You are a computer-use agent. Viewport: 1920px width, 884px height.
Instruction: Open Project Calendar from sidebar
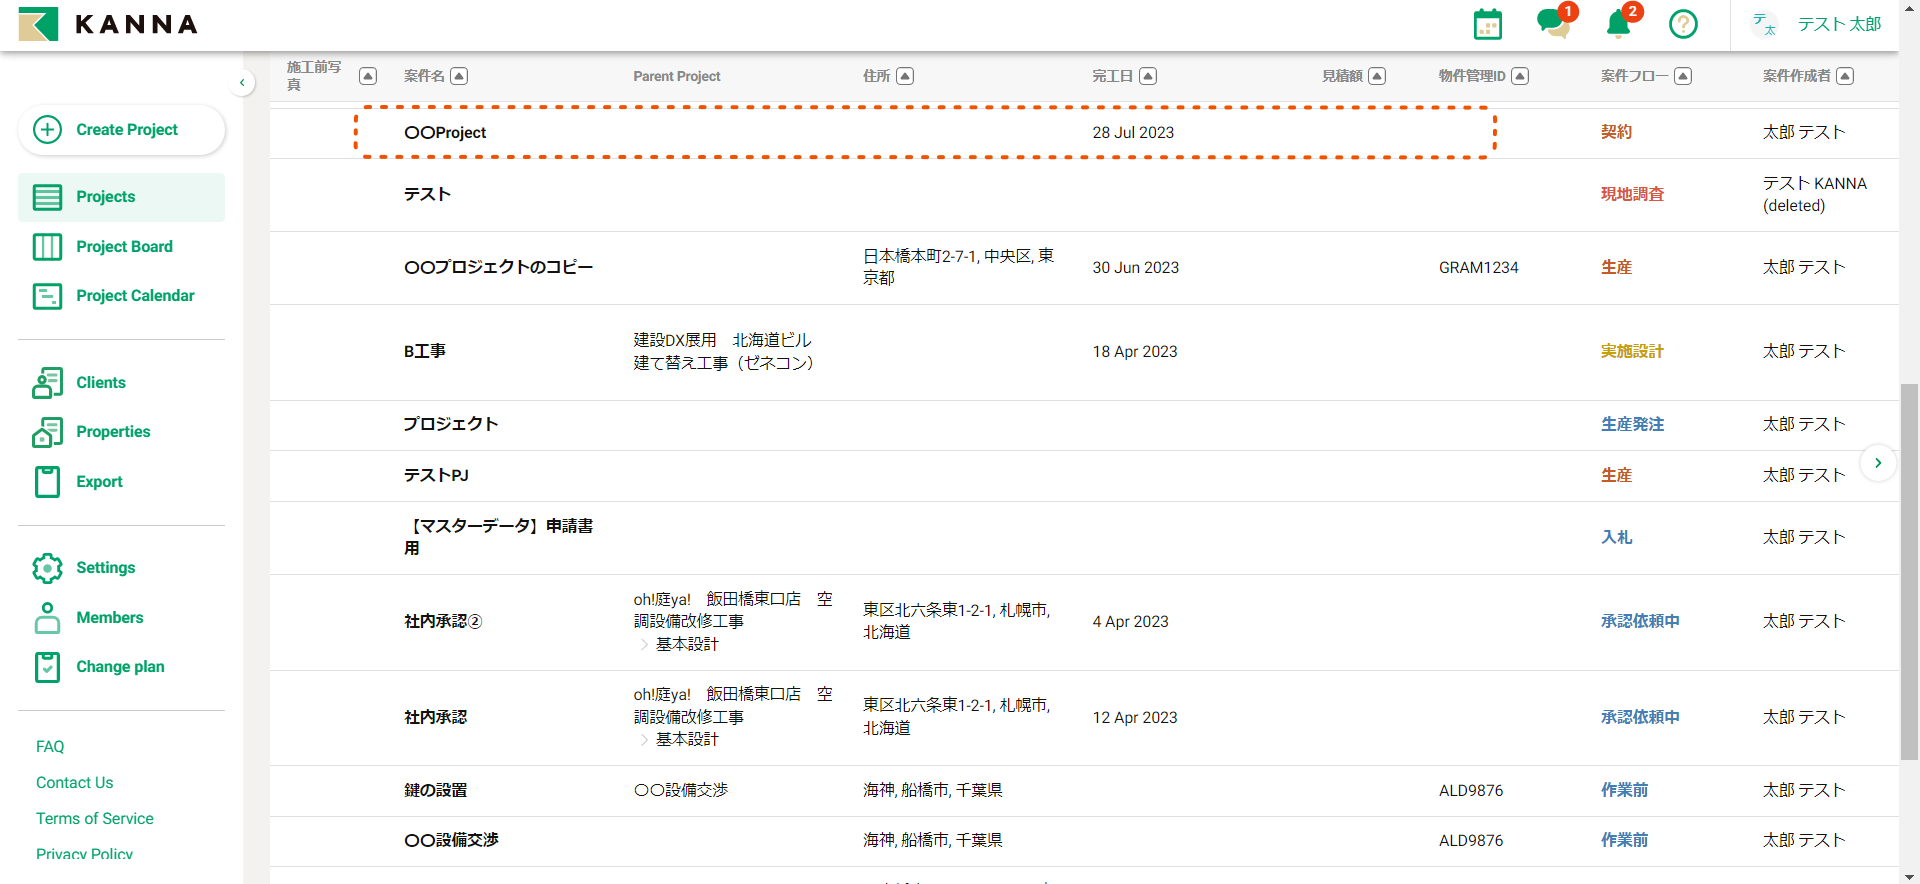[135, 296]
